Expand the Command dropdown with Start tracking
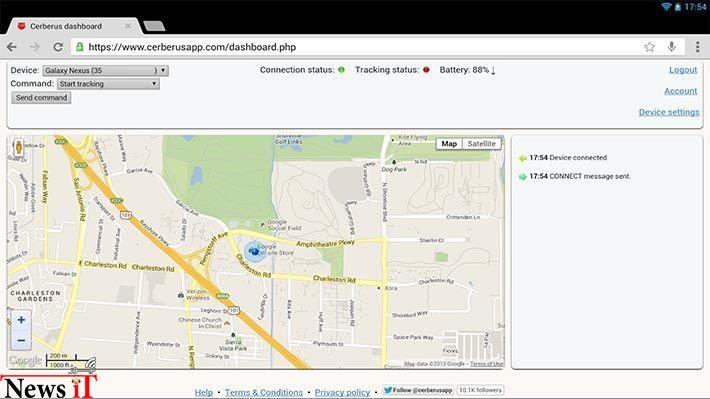The image size is (710, 399). [108, 84]
